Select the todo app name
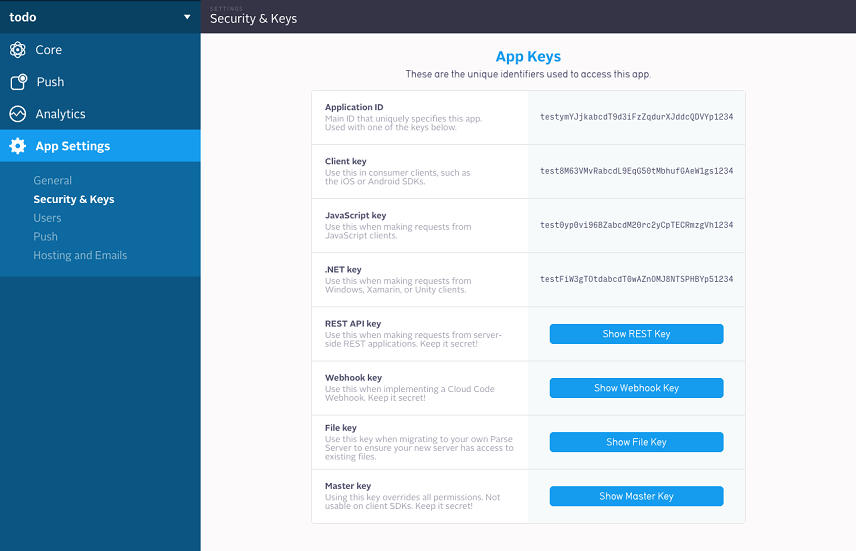 [23, 17]
